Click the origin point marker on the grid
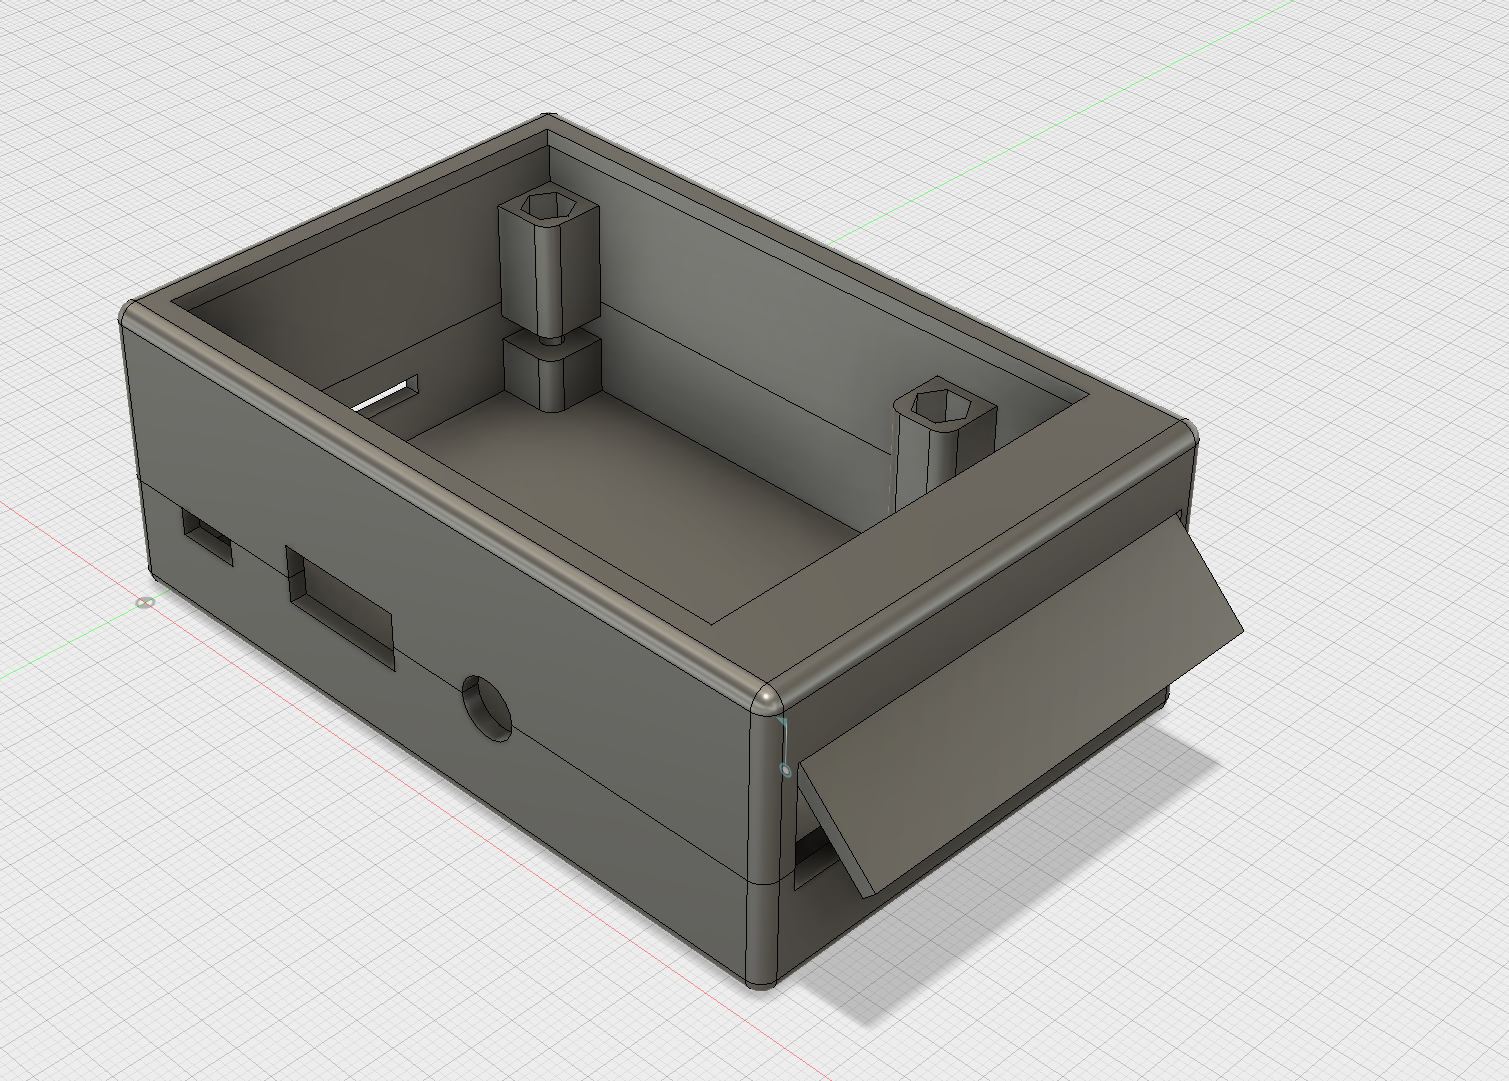The image size is (1509, 1081). point(146,603)
